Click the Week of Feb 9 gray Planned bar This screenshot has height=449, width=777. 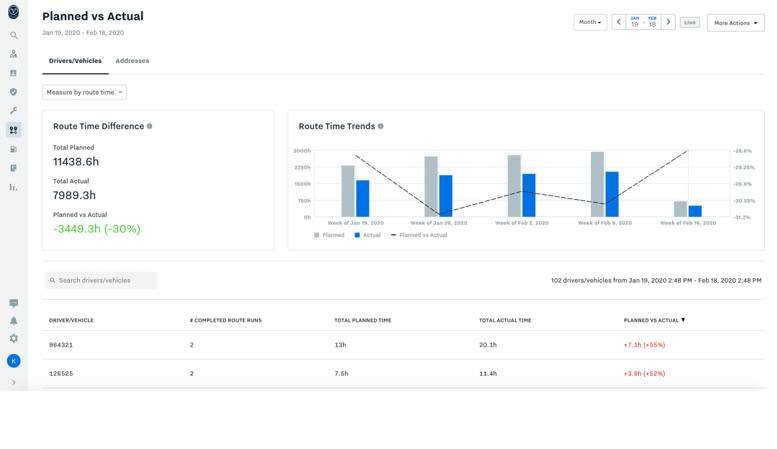(x=597, y=184)
